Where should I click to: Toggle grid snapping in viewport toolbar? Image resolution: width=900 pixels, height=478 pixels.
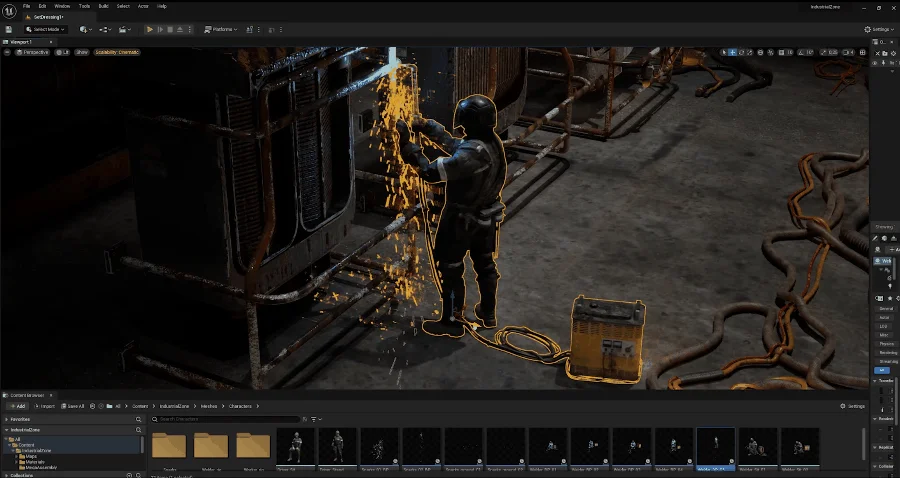point(781,52)
